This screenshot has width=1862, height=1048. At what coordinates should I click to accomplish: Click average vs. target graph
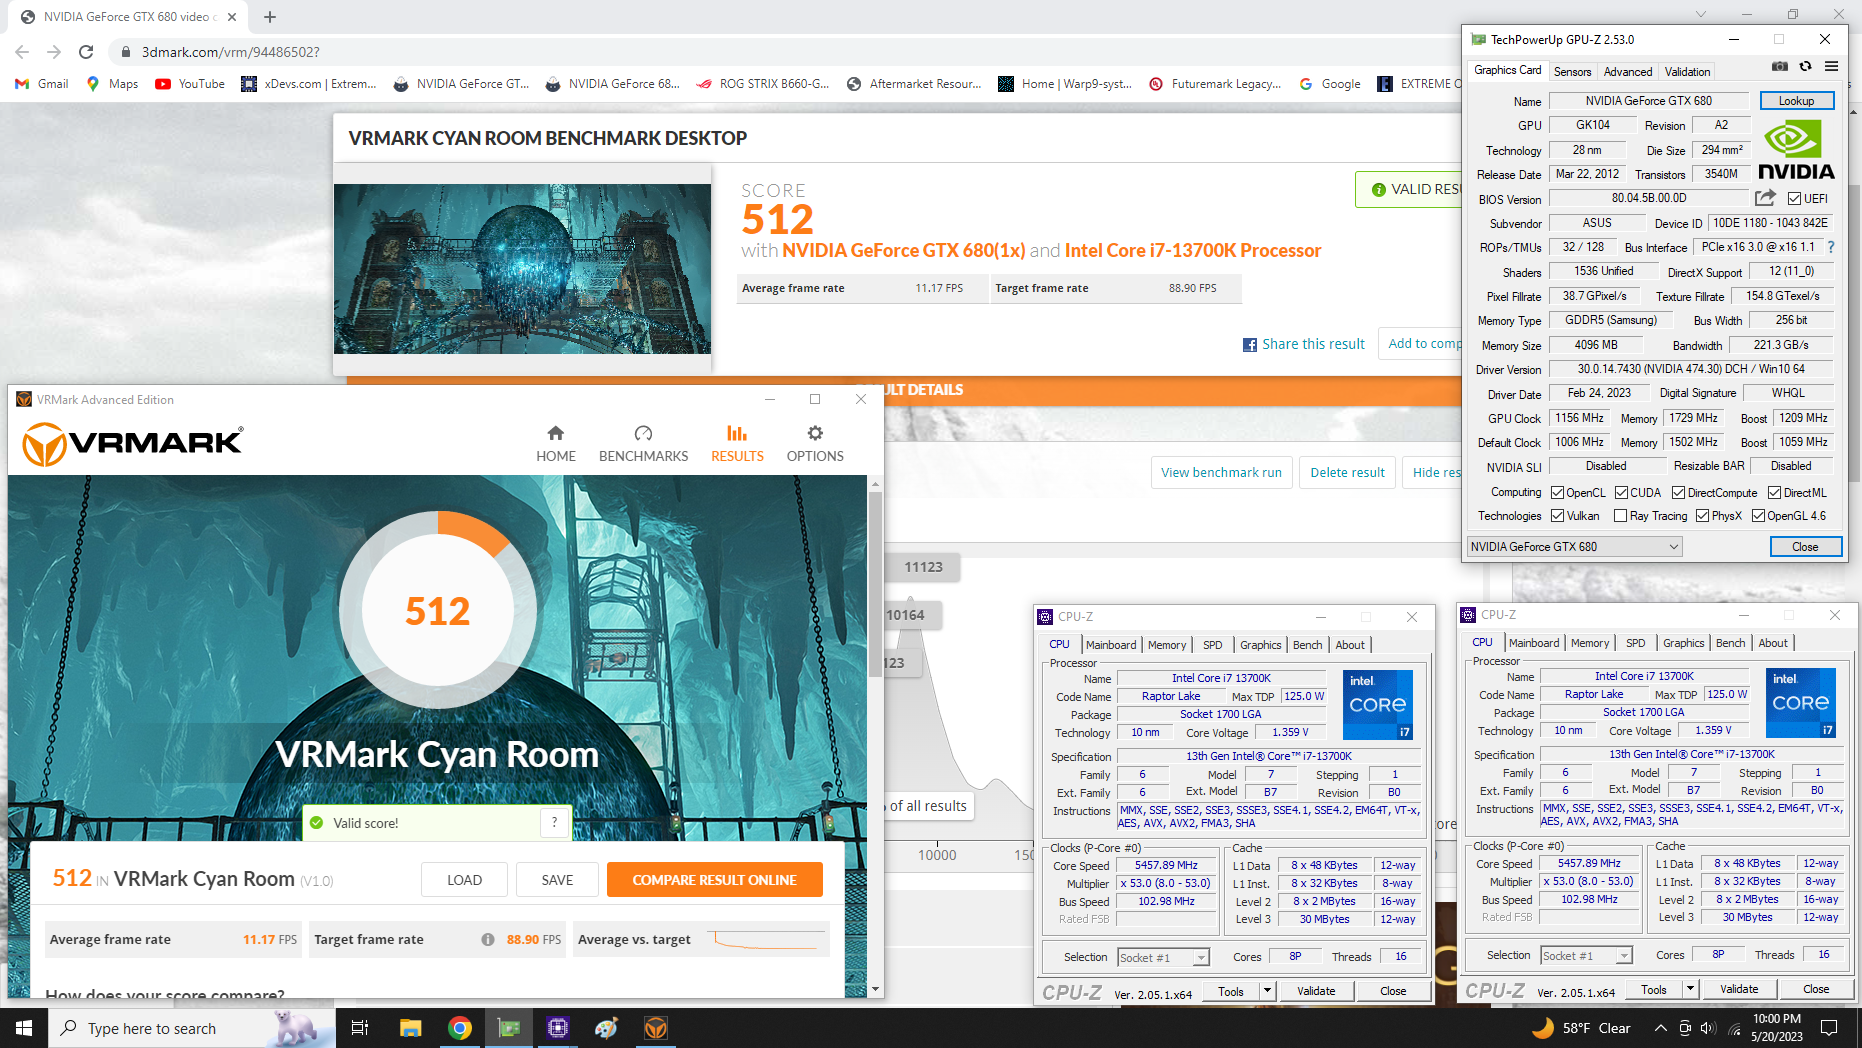click(766, 939)
